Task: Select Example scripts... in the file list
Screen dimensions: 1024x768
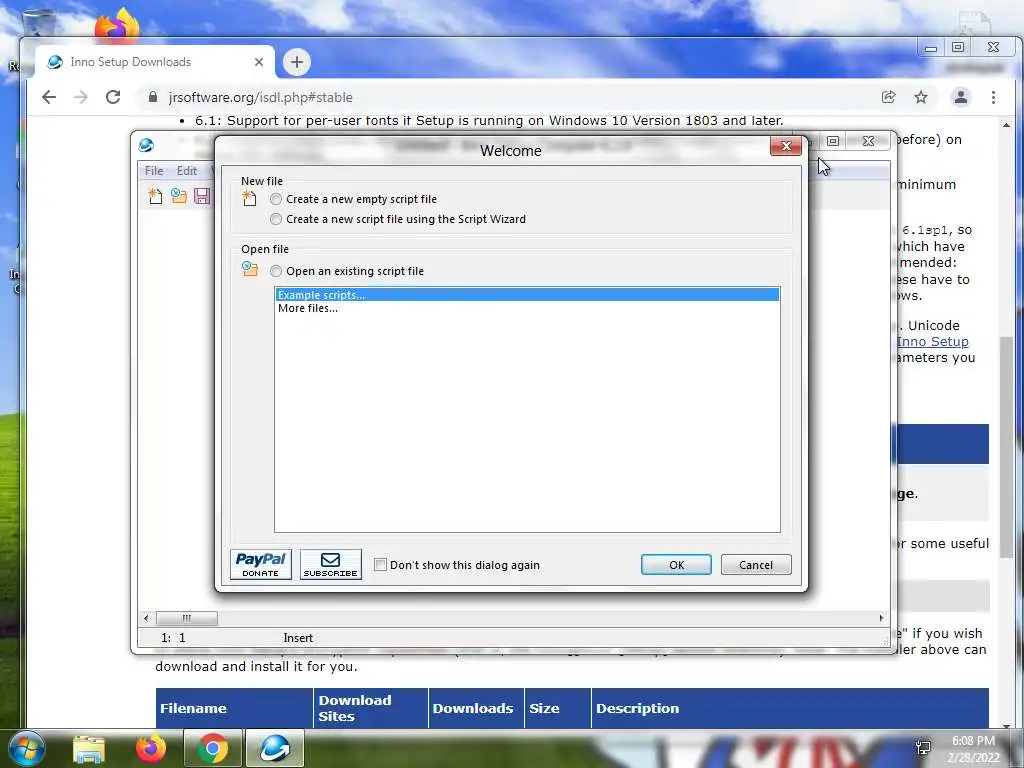Action: 527,295
